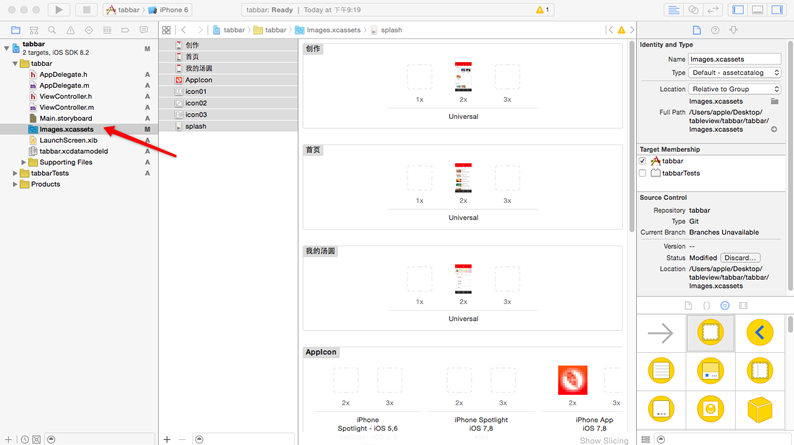Collapse the tabbar project root
Image resolution: width=794 pixels, height=445 pixels.
[x=7, y=48]
